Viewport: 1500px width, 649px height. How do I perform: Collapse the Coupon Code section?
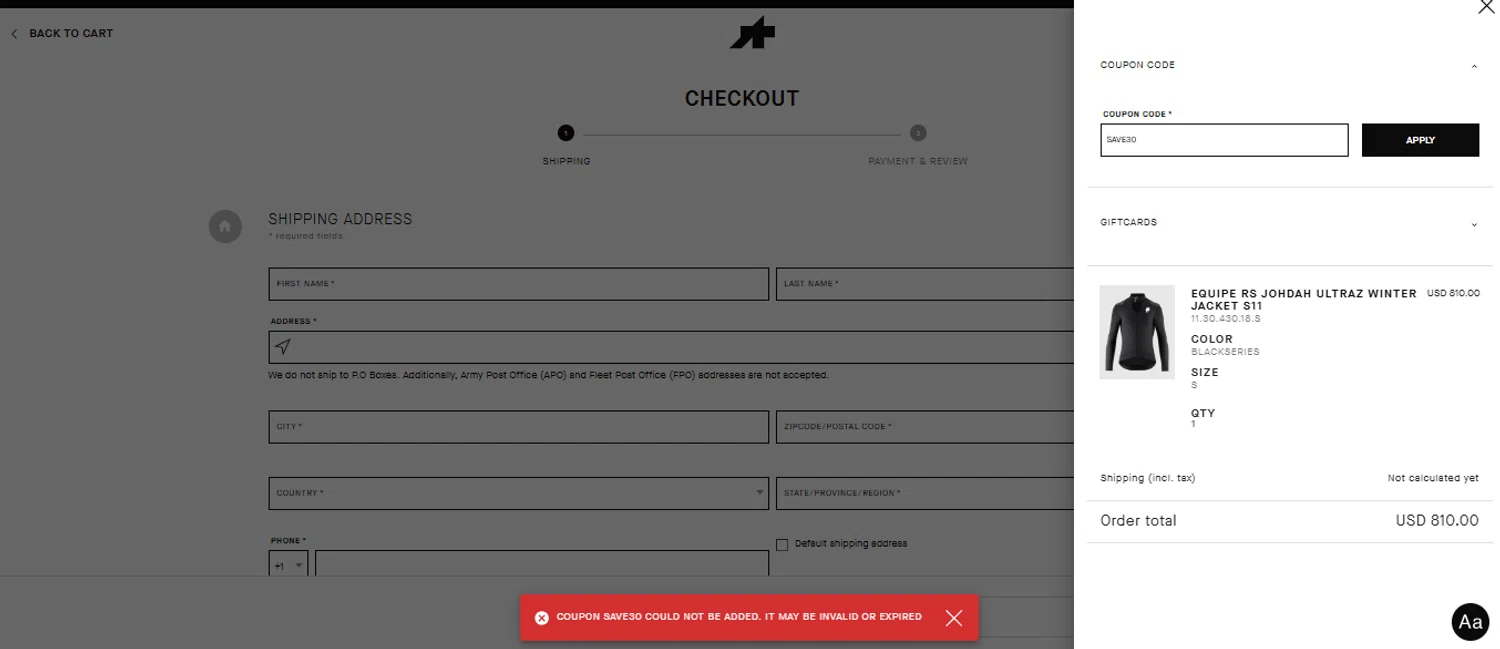[1474, 66]
